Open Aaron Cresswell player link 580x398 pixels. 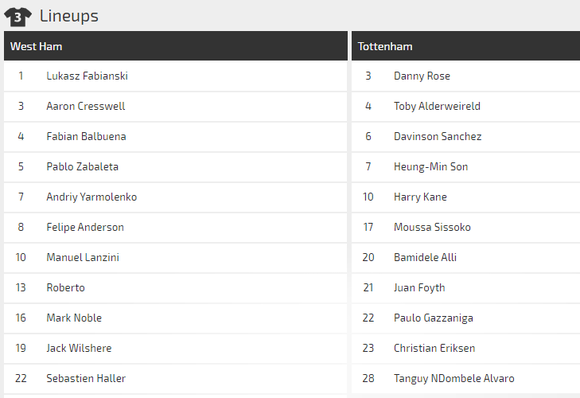(x=85, y=106)
